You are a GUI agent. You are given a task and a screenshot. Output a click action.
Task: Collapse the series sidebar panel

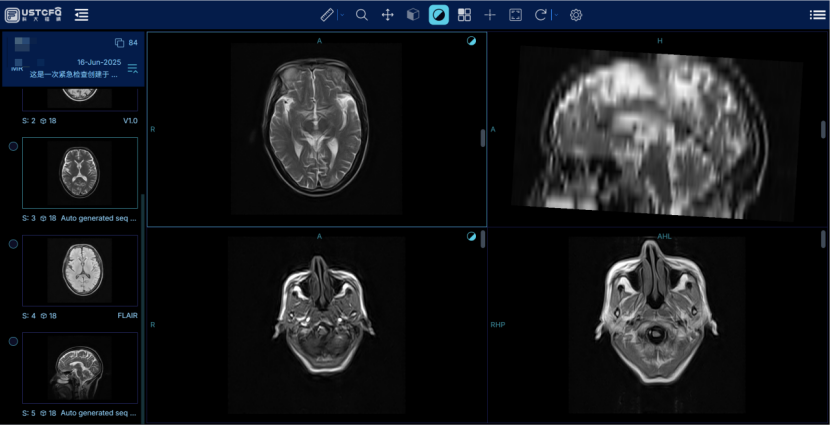pyautogui.click(x=81, y=15)
